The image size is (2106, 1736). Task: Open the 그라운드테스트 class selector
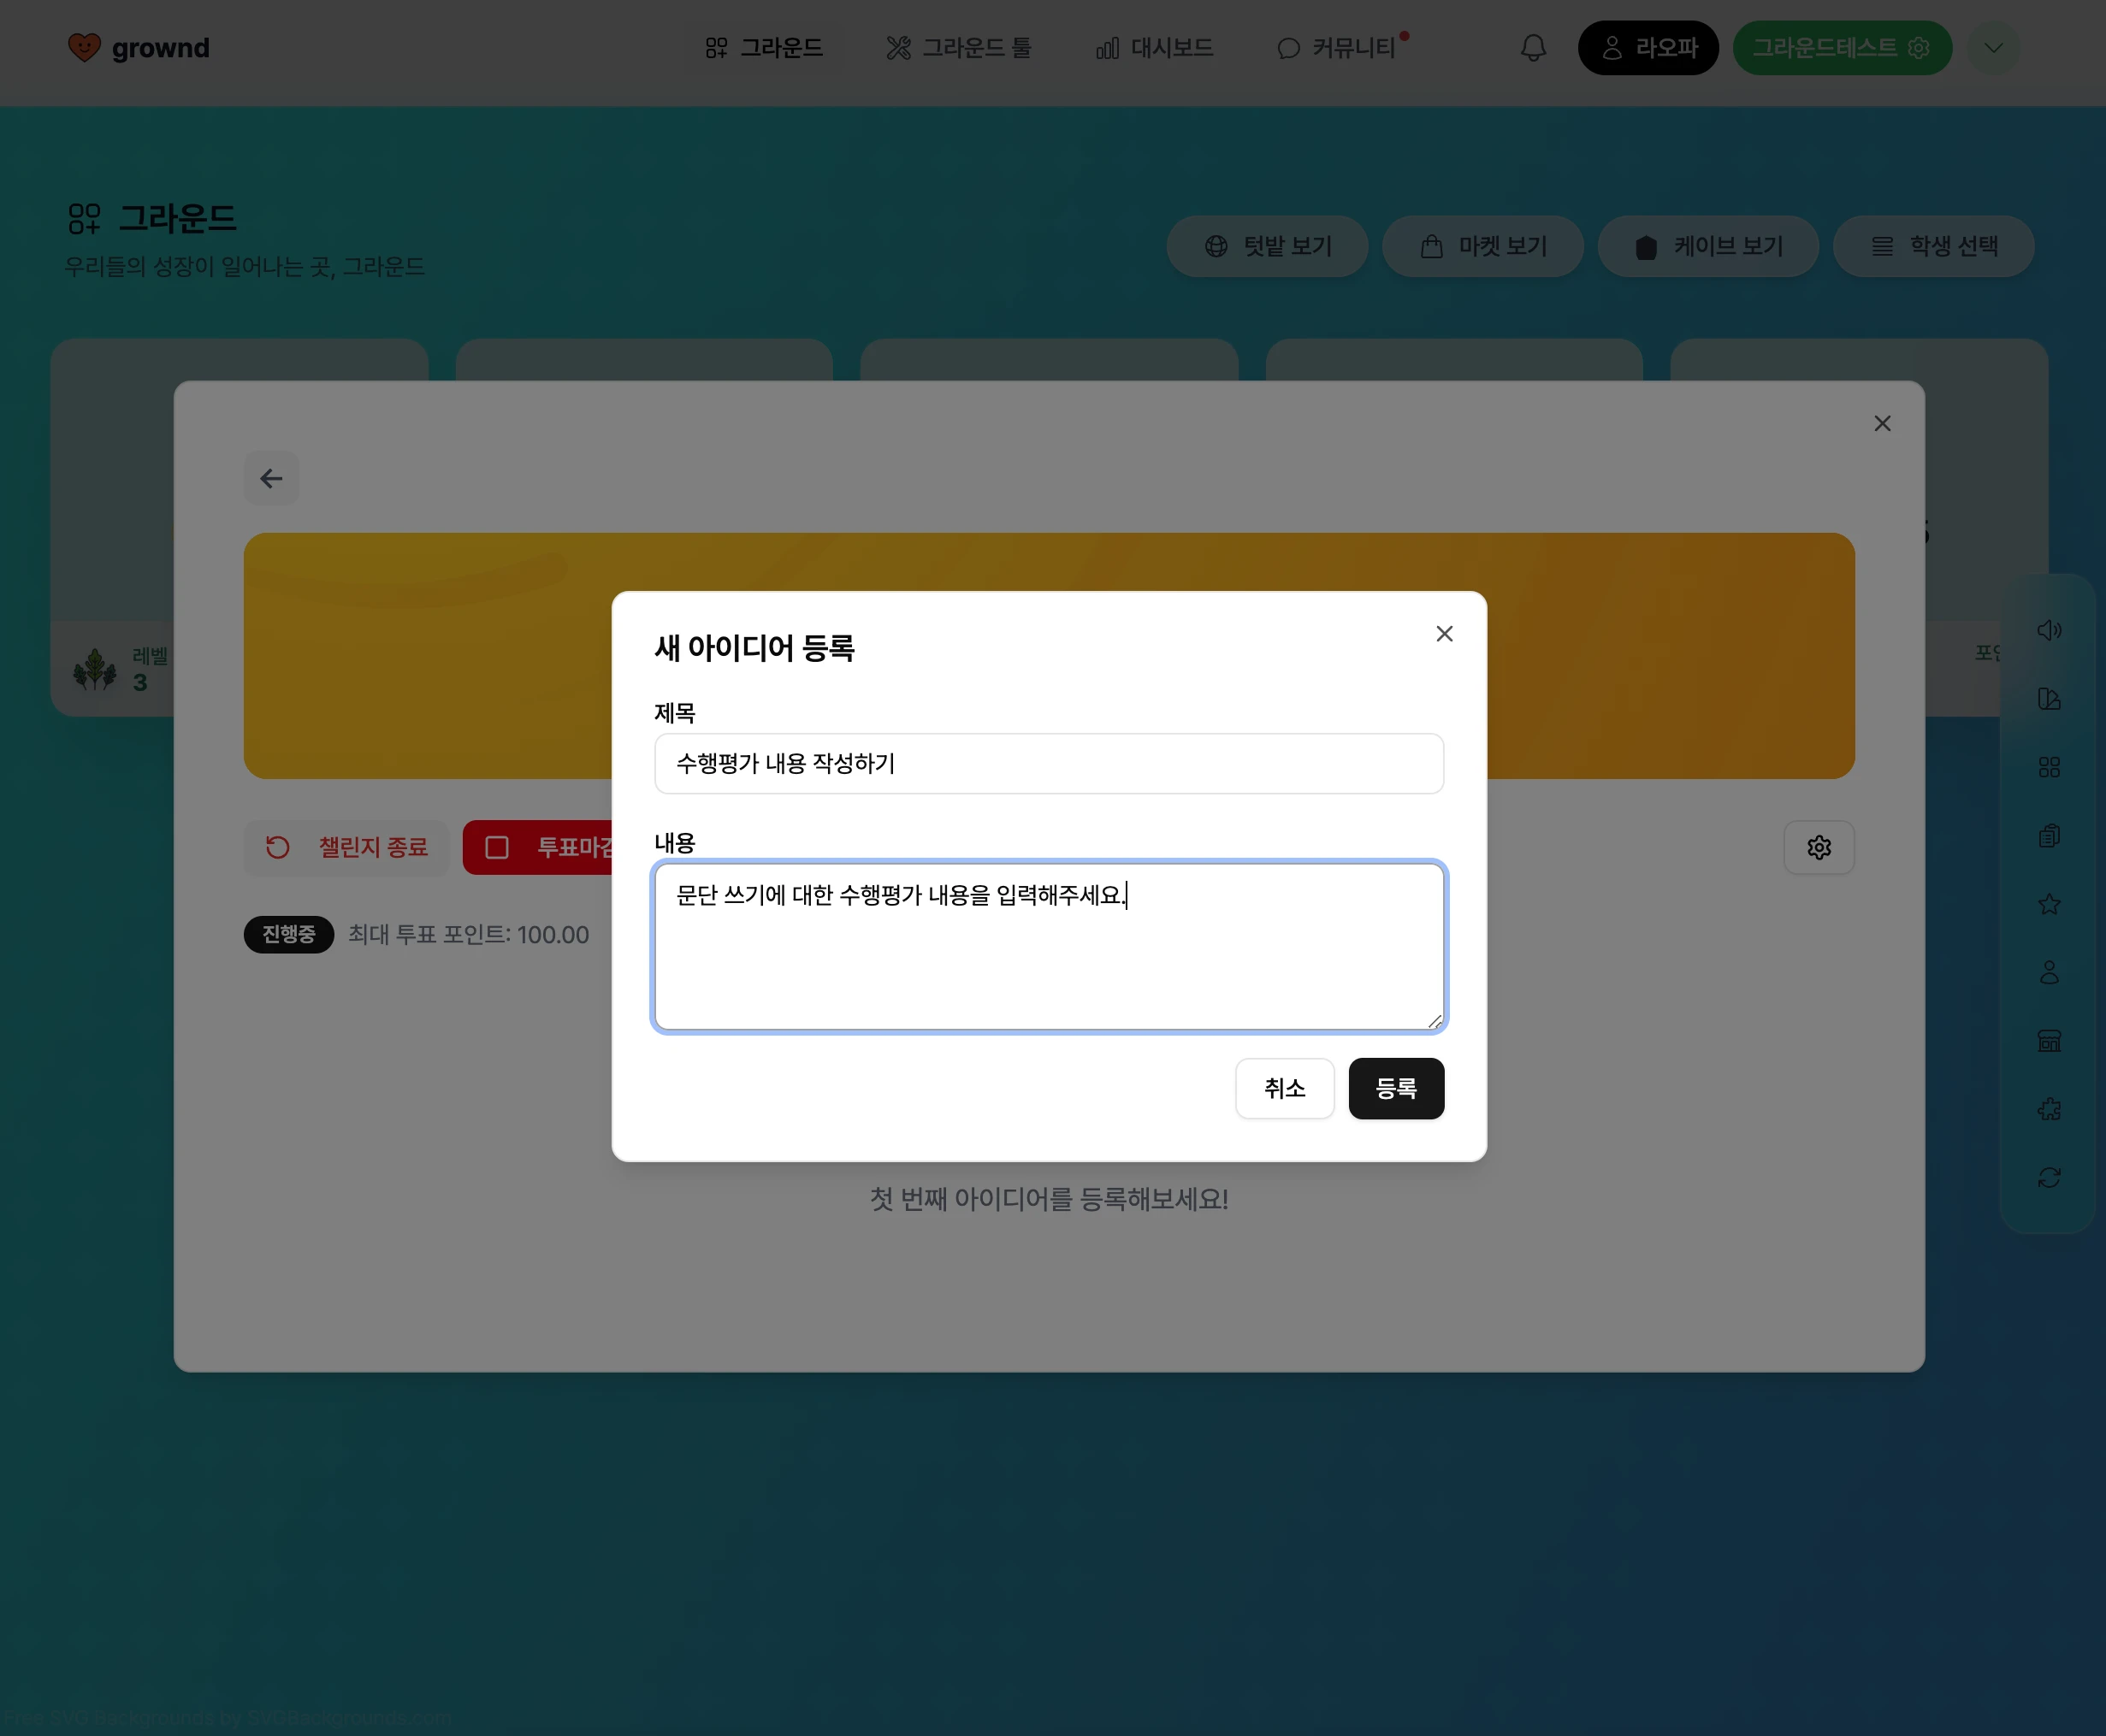[x=1841, y=48]
